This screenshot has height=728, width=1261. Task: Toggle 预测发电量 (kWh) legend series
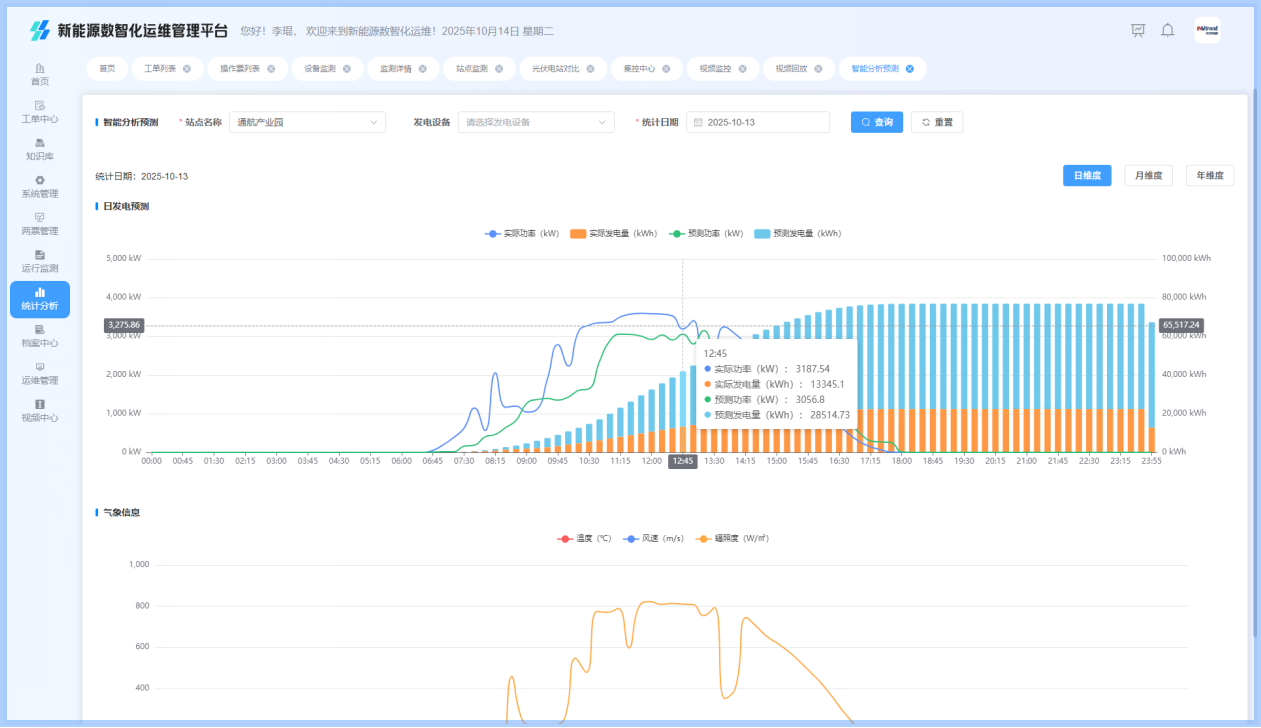pos(797,233)
